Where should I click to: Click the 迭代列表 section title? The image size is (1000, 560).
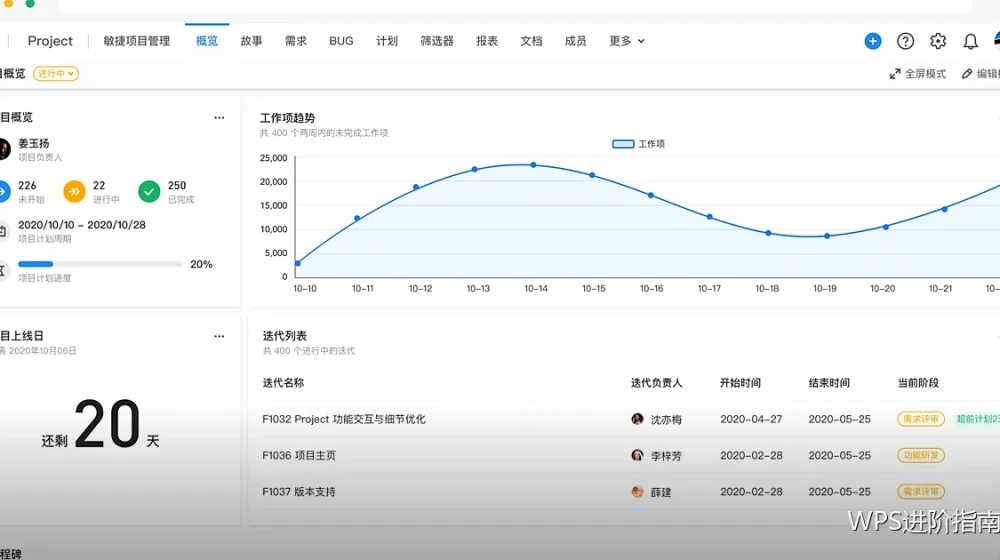pos(284,336)
